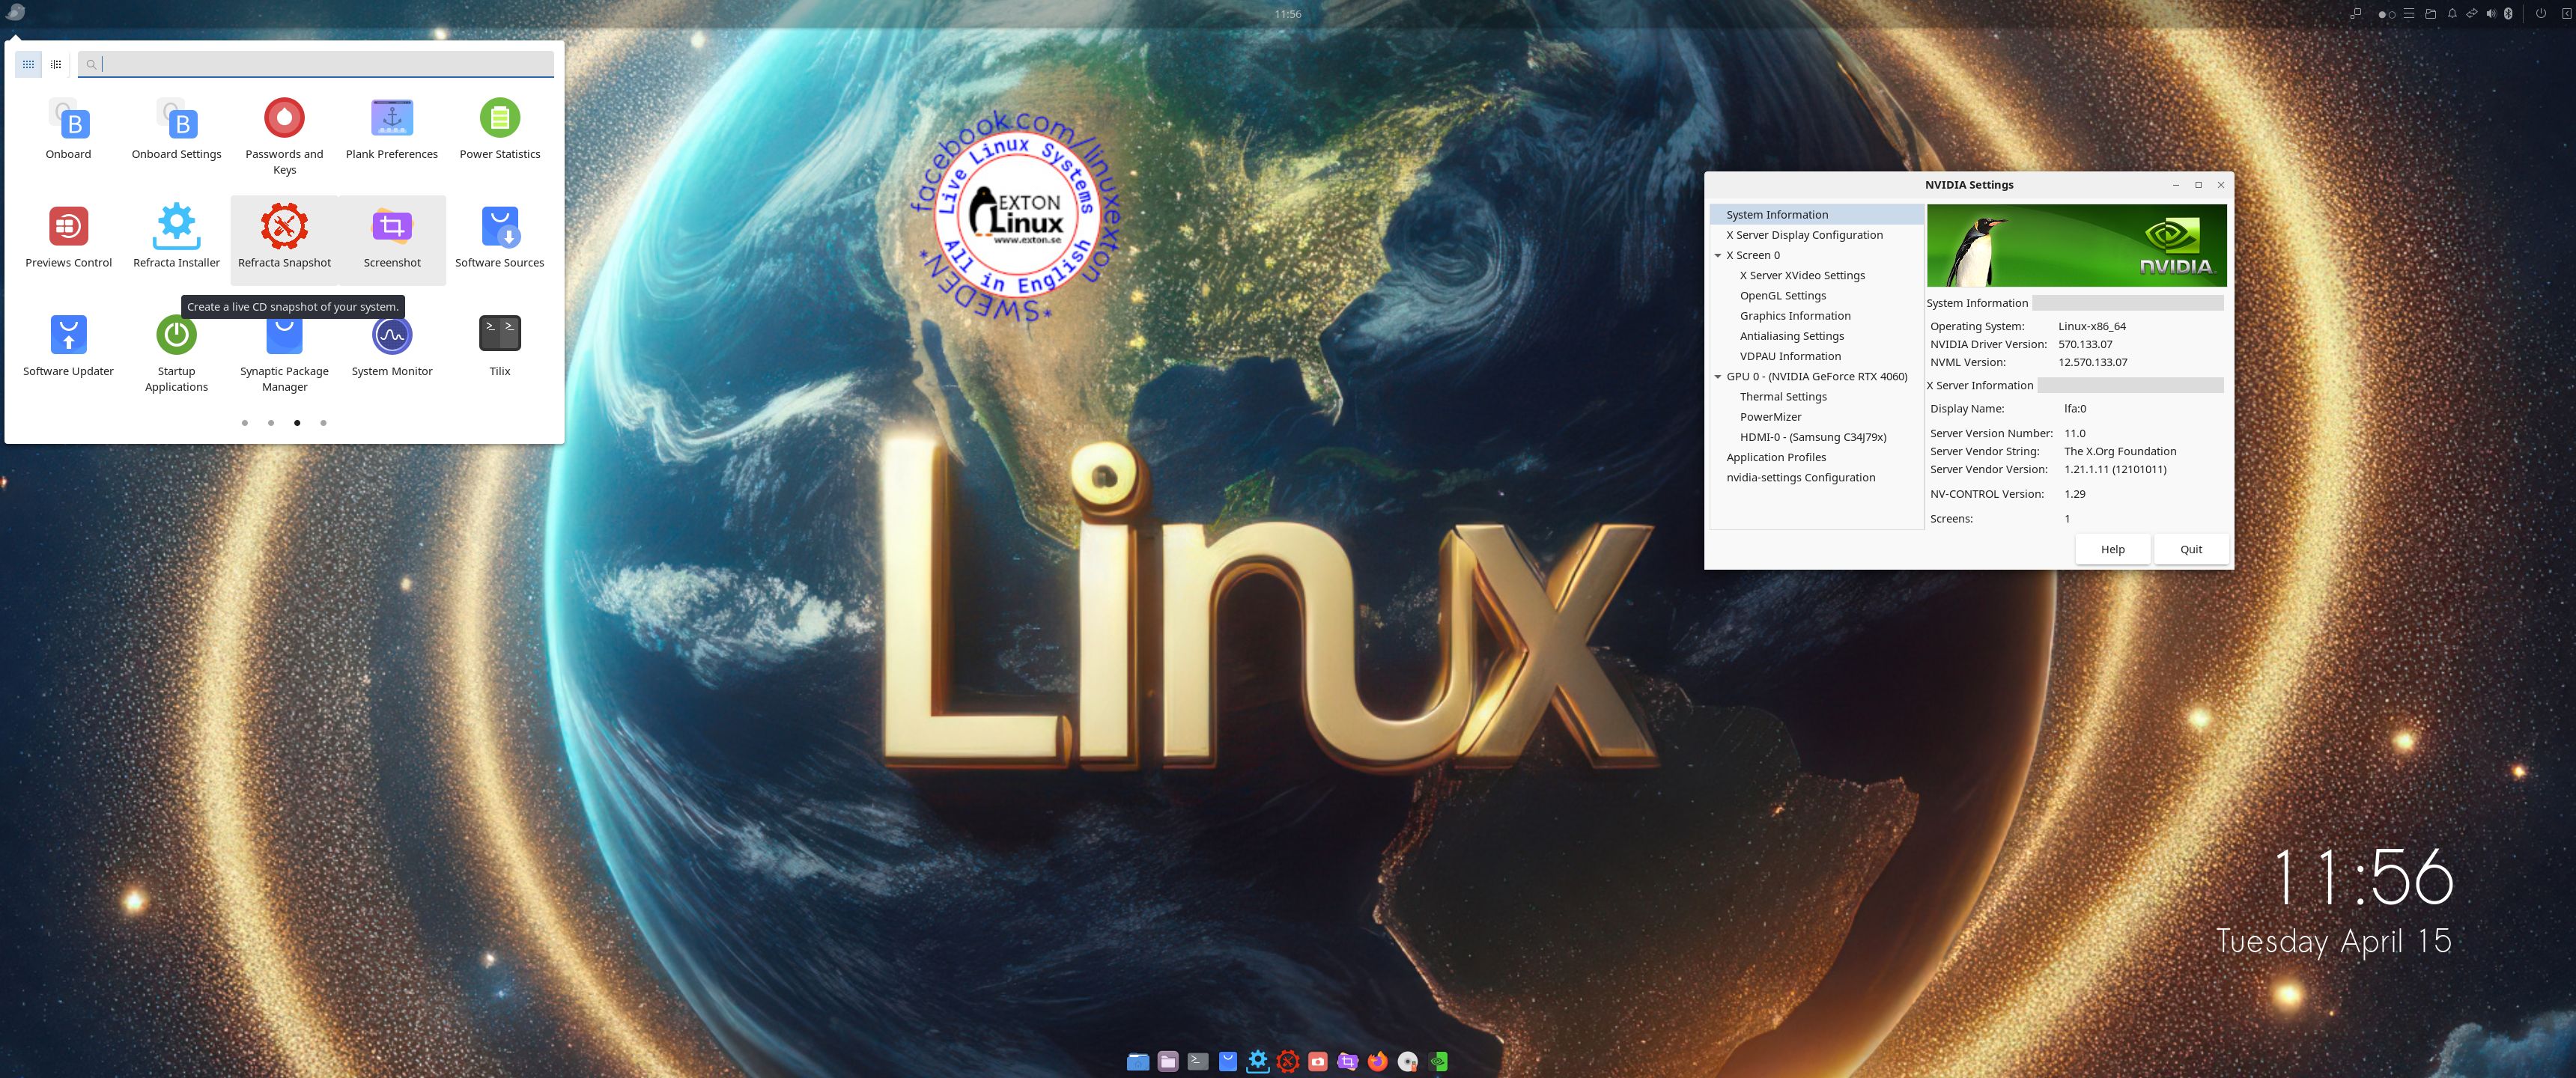2576x1078 pixels.
Task: Switch app menu to grid view
Action: (28, 64)
